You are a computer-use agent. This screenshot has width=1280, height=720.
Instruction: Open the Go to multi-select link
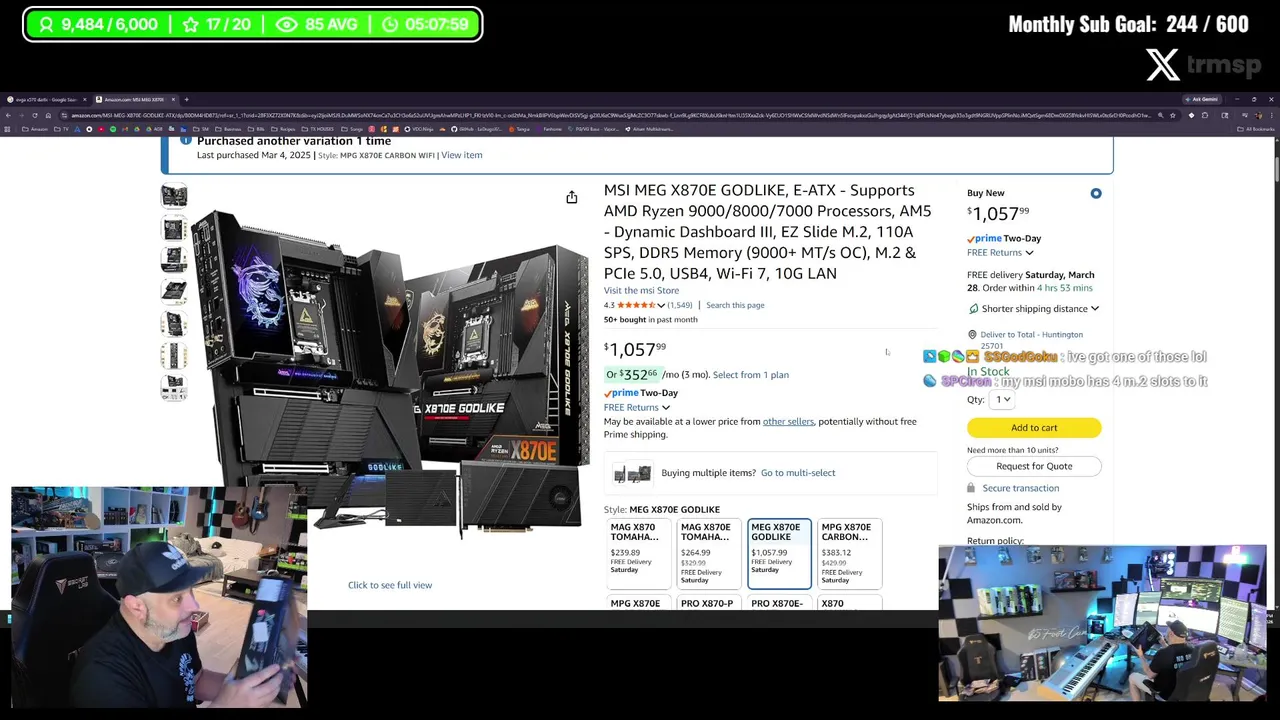pos(798,473)
